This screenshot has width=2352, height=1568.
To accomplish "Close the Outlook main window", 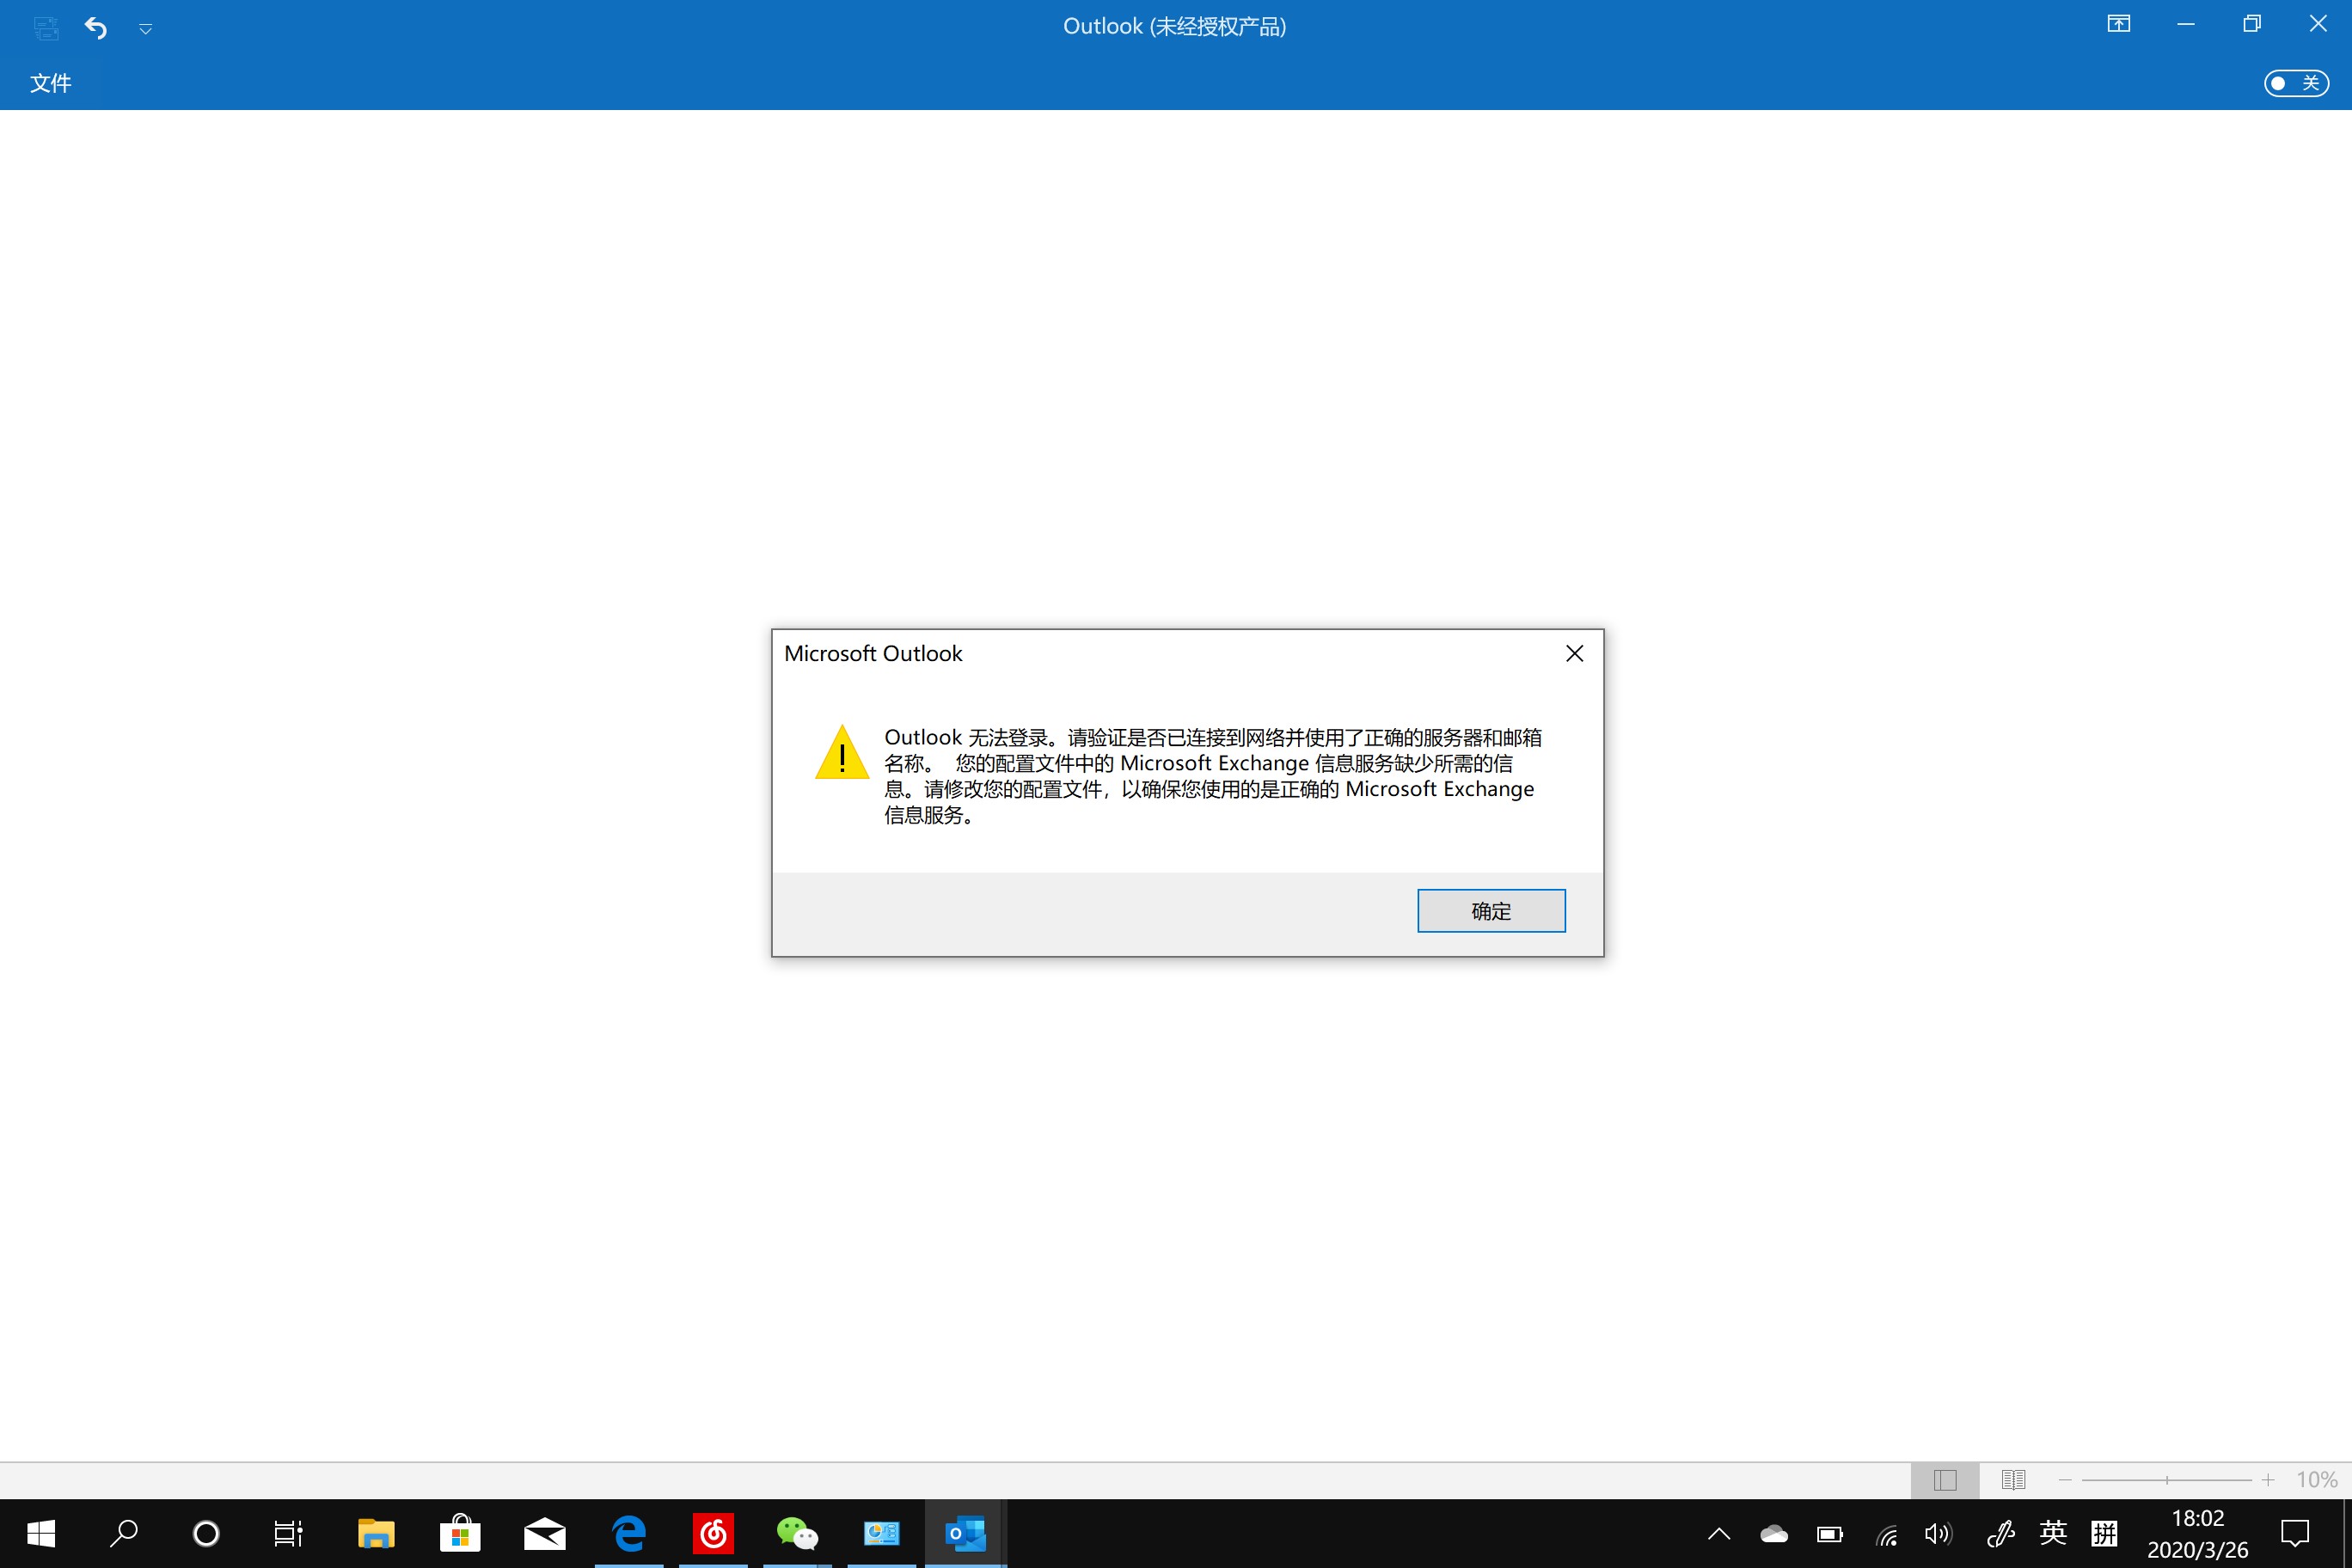I will [x=2318, y=24].
